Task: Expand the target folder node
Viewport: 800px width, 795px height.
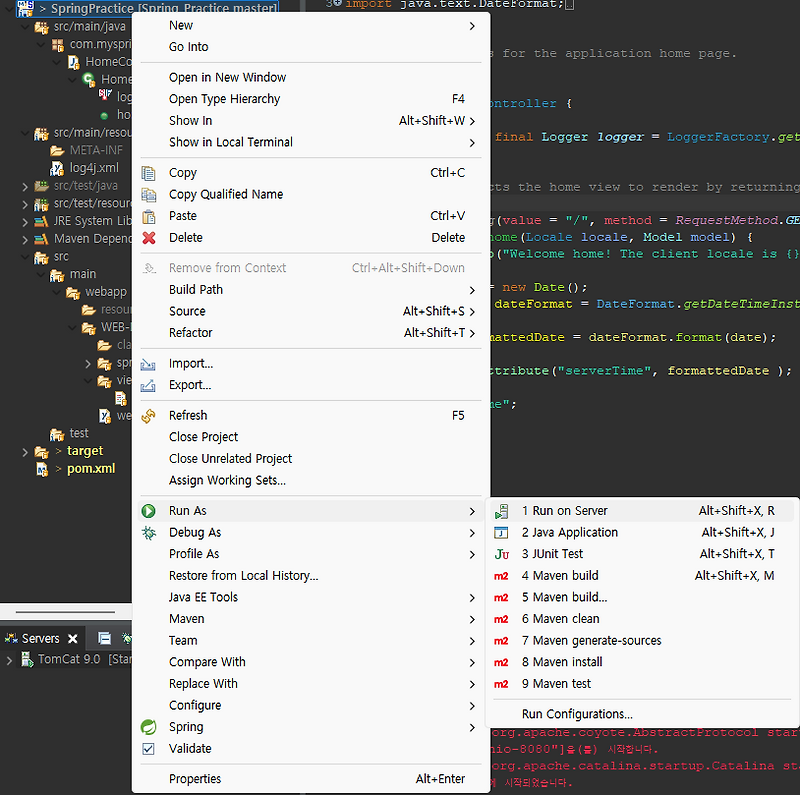Action: (x=24, y=452)
